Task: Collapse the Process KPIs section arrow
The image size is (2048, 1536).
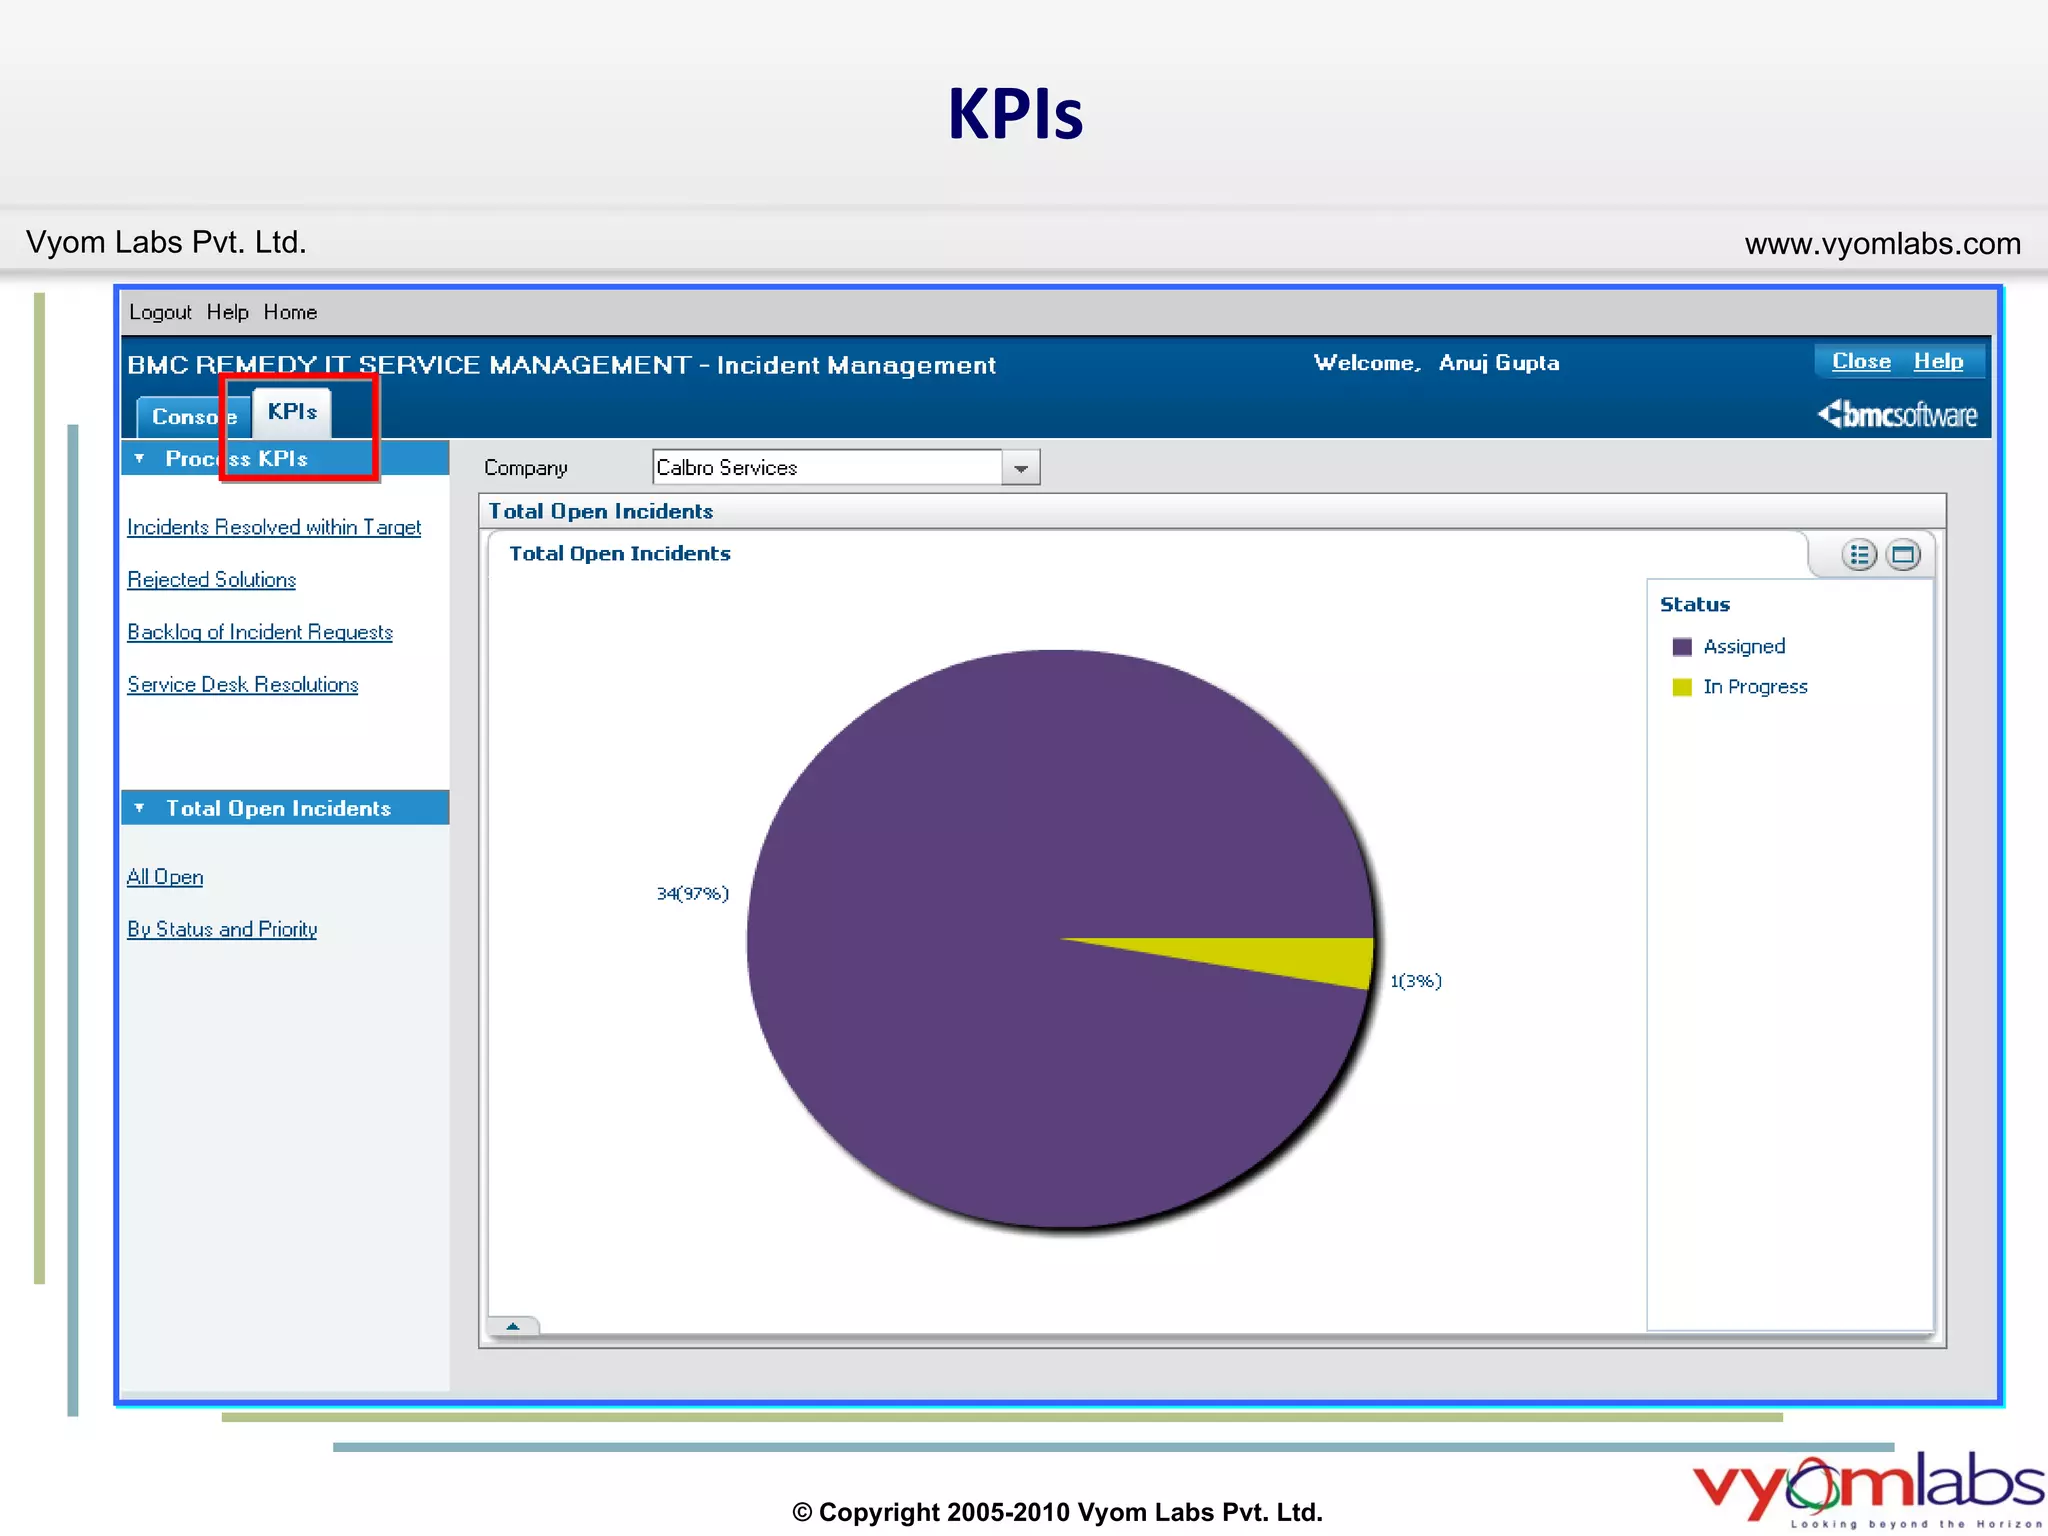Action: point(139,458)
